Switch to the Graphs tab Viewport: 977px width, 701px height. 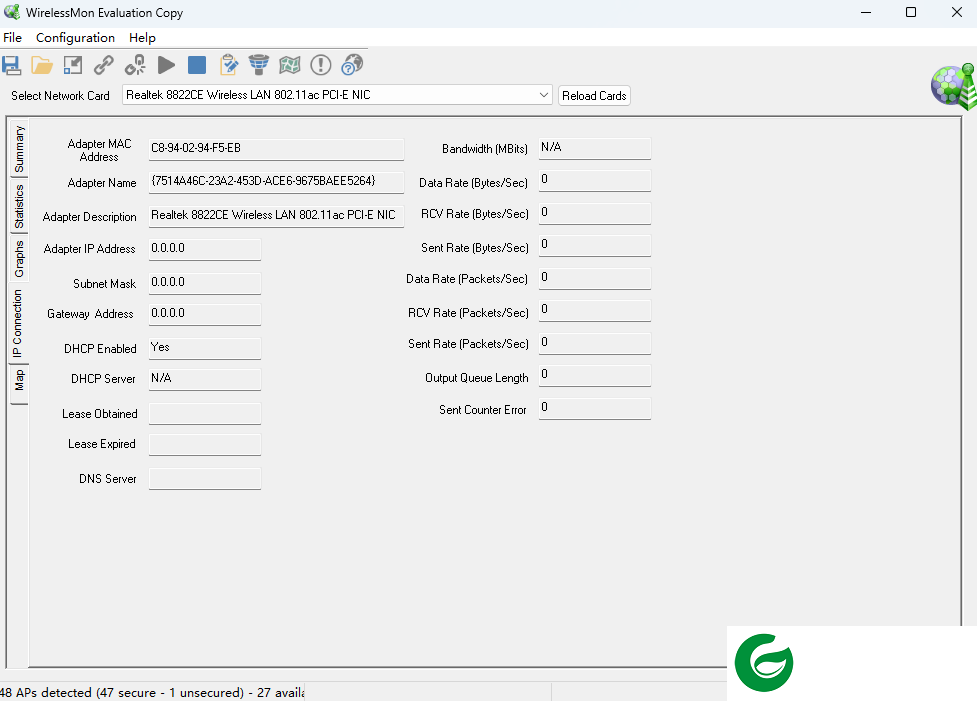pos(19,259)
